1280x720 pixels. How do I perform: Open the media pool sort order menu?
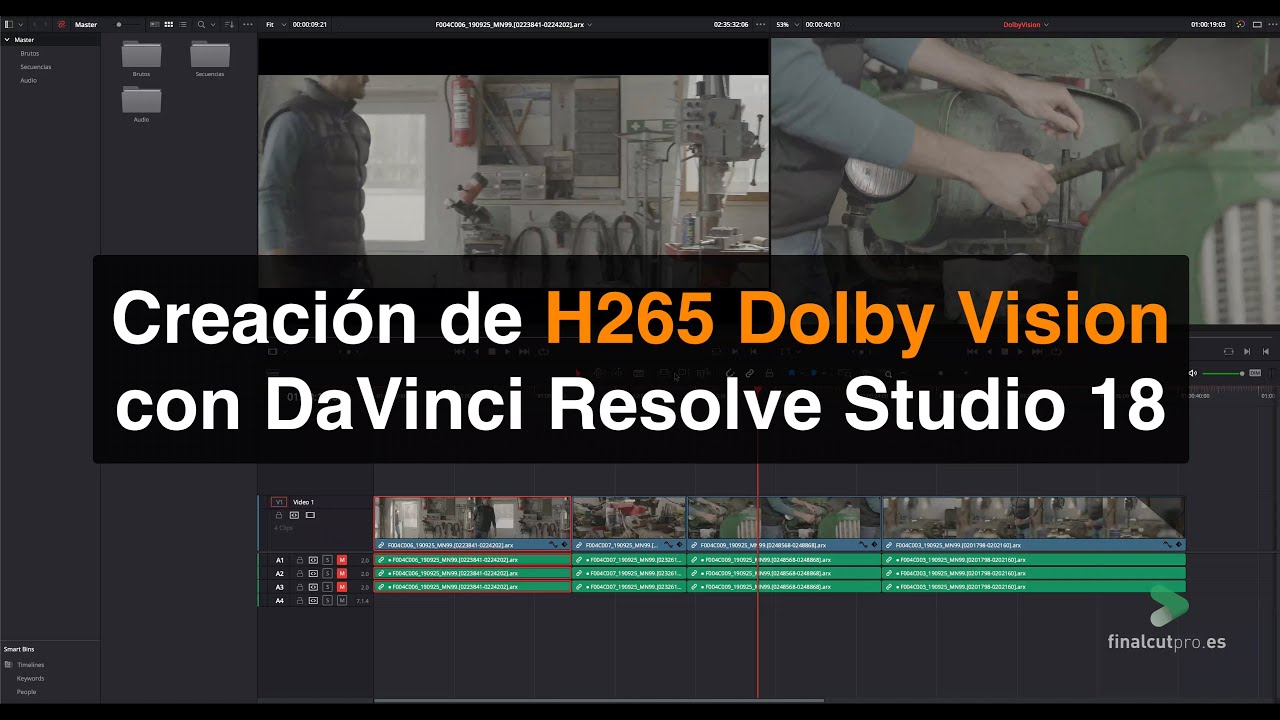coord(229,24)
